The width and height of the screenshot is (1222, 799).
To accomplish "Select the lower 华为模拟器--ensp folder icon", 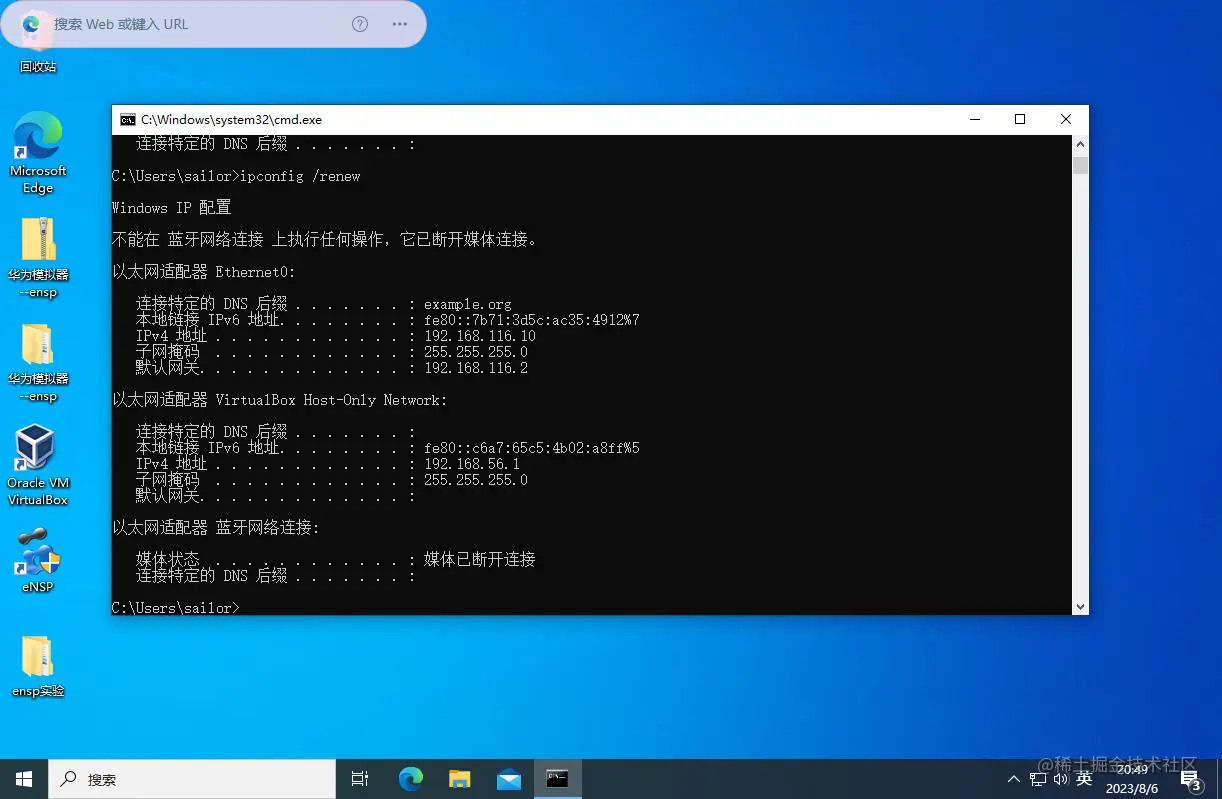I will [38, 362].
